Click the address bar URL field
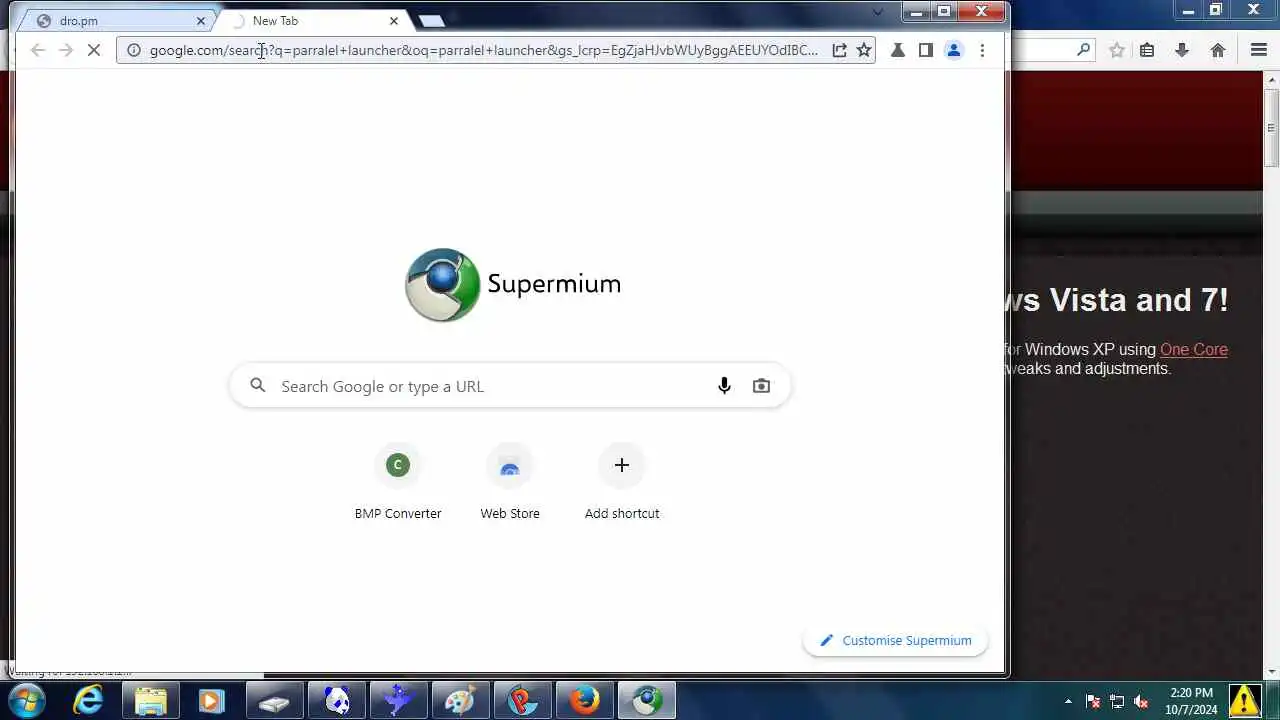This screenshot has height=720, width=1280. point(484,50)
